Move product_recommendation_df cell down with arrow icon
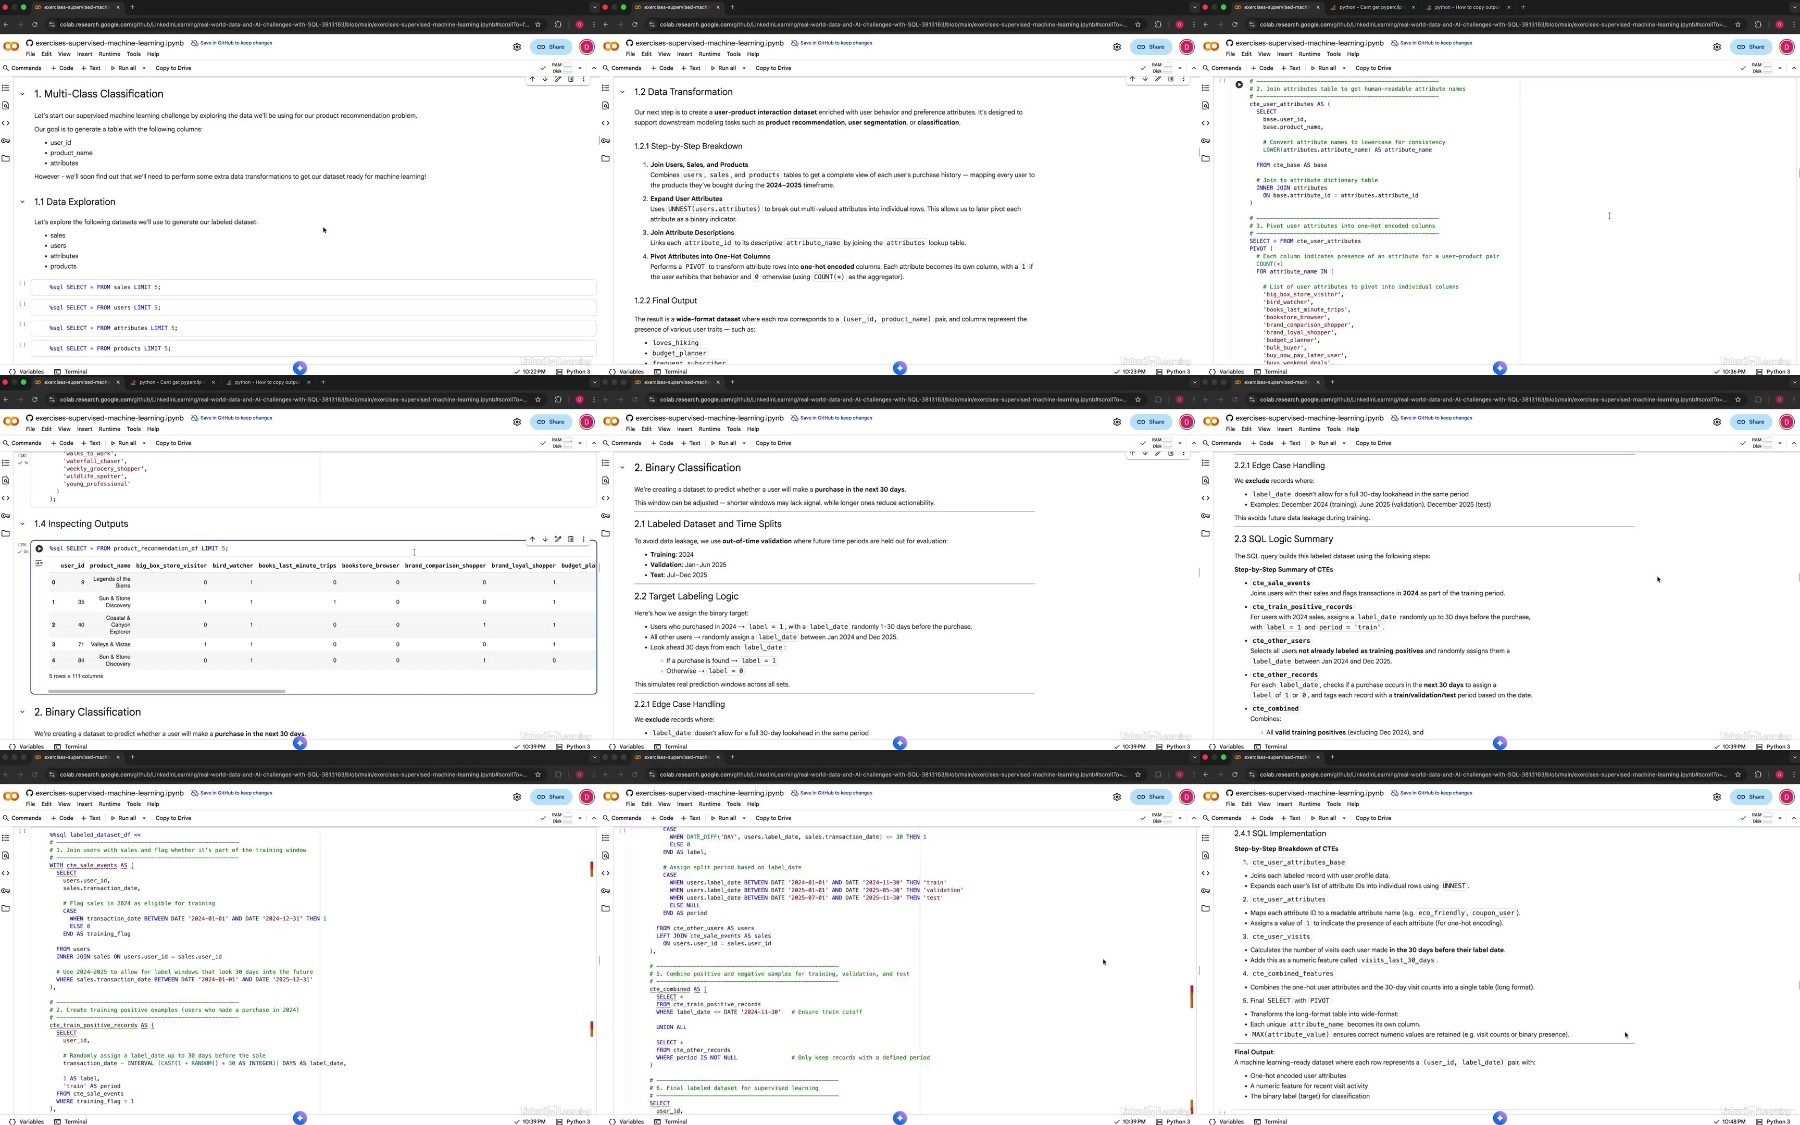Screen dimensions: 1800x1125 click(545, 539)
